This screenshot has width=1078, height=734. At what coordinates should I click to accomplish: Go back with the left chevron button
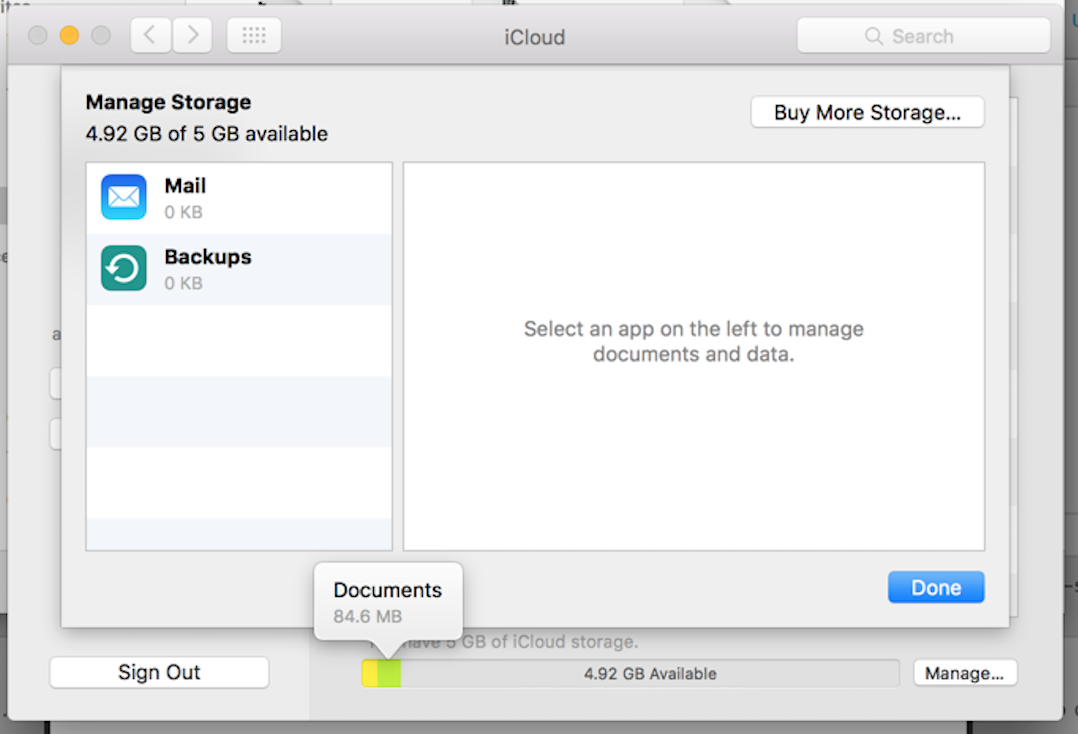click(x=151, y=35)
